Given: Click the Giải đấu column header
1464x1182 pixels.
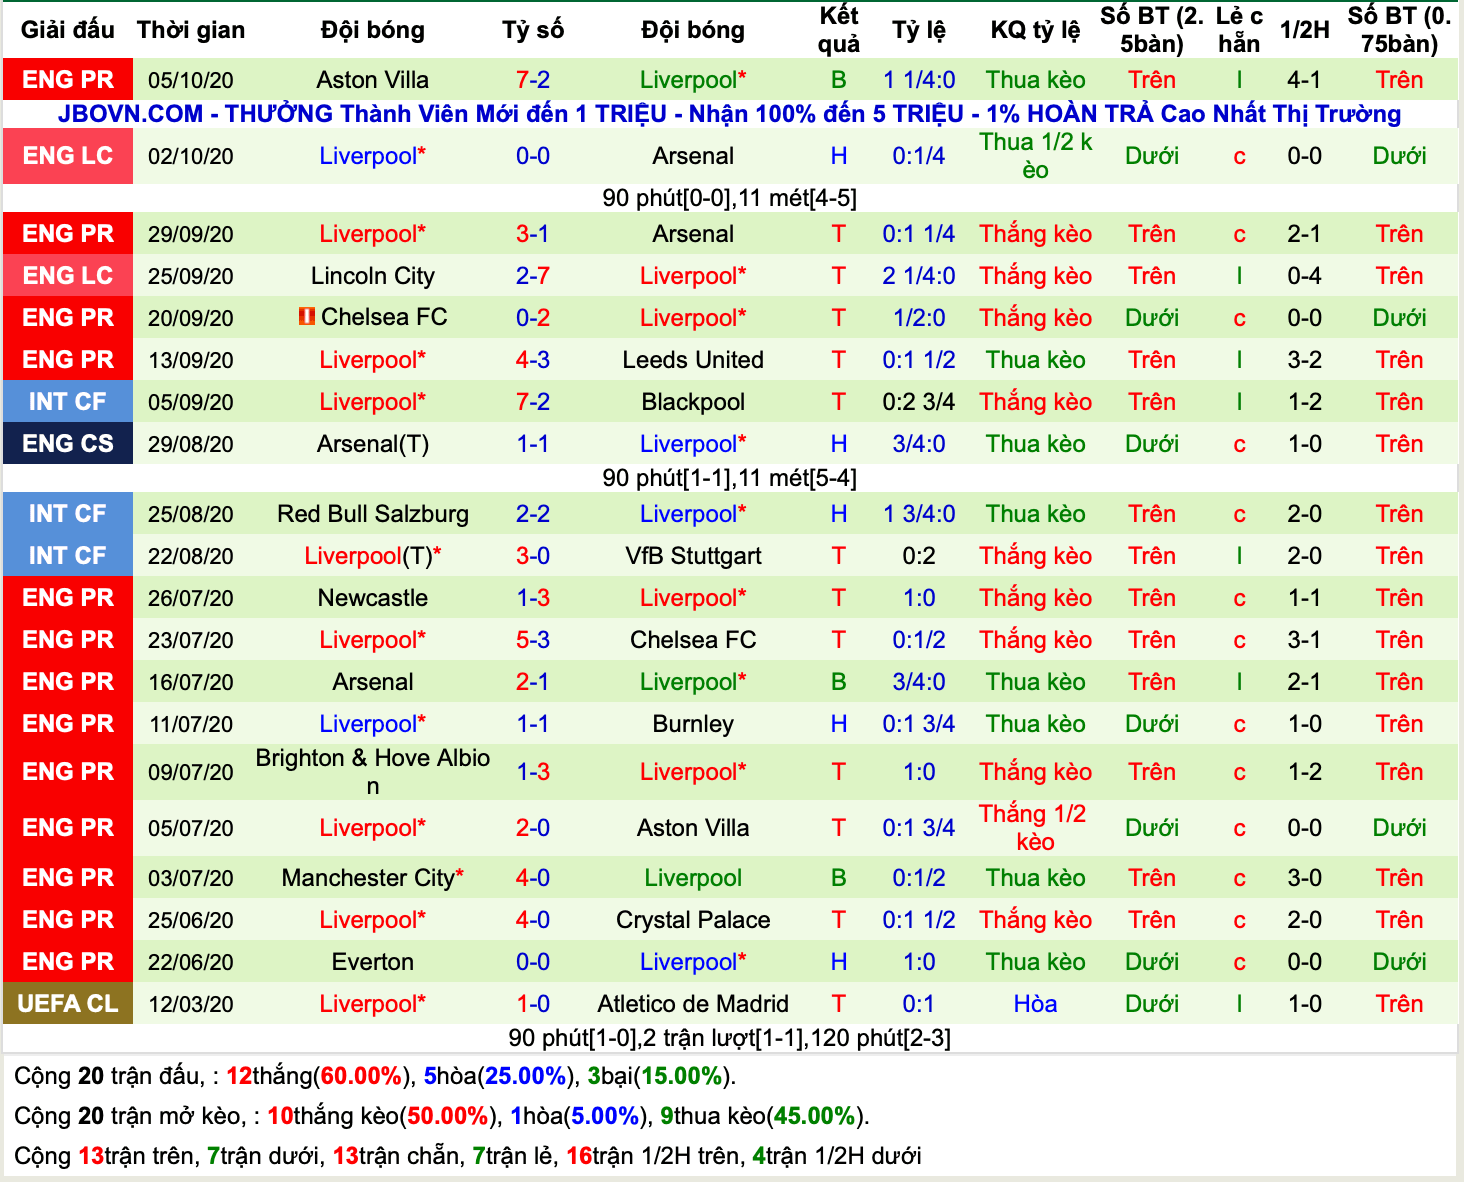Looking at the screenshot, I should coord(68,30).
